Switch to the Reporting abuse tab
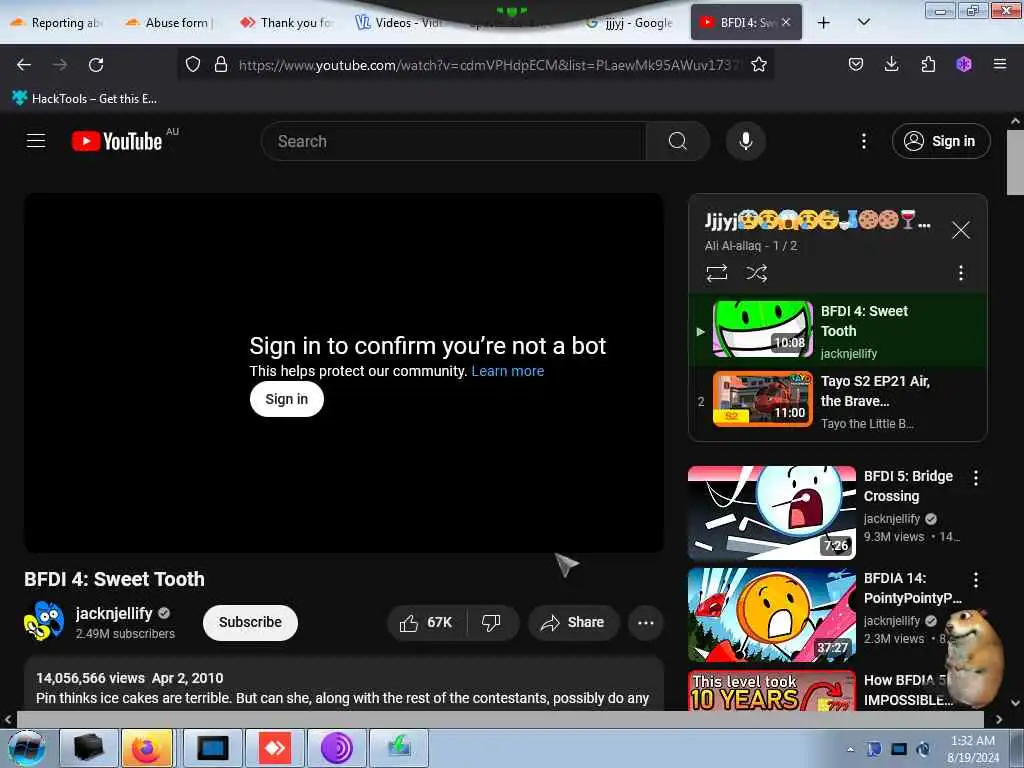Image resolution: width=1024 pixels, height=768 pixels. 57,22
